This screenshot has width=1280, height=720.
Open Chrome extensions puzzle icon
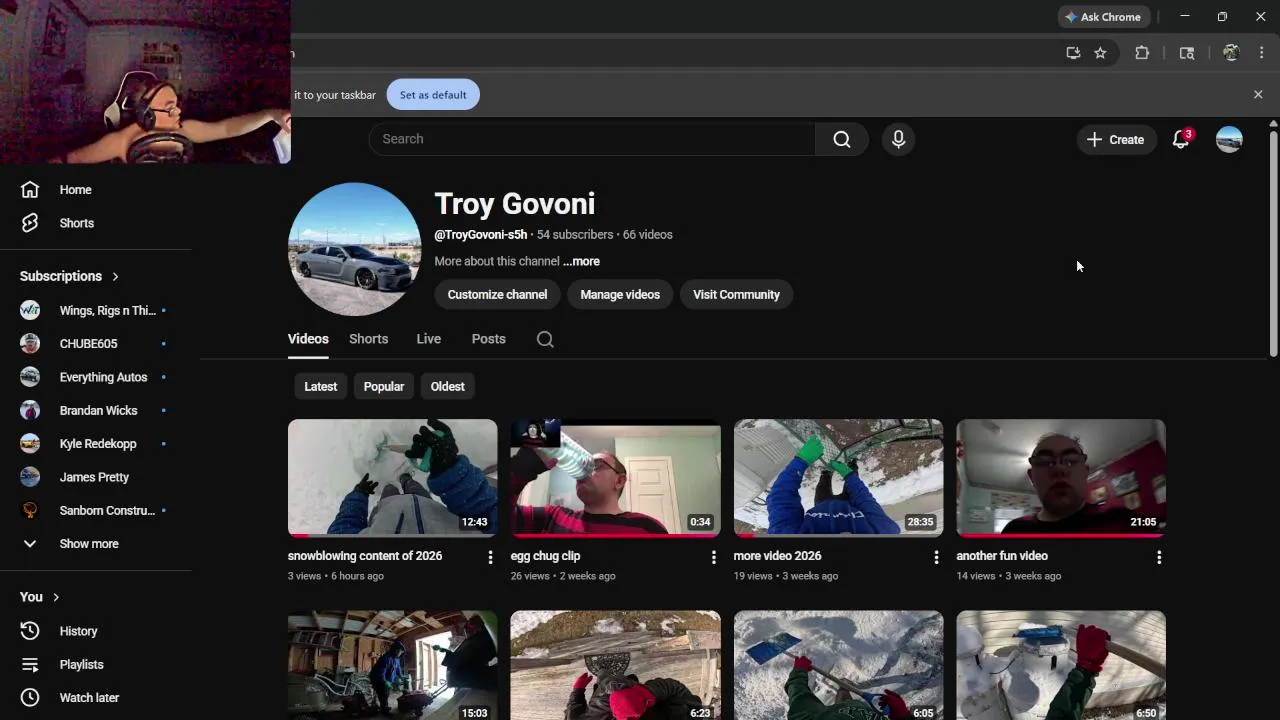(x=1142, y=53)
